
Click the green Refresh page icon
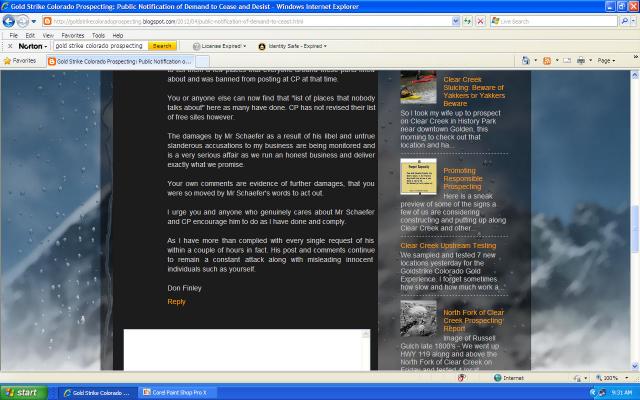click(468, 21)
